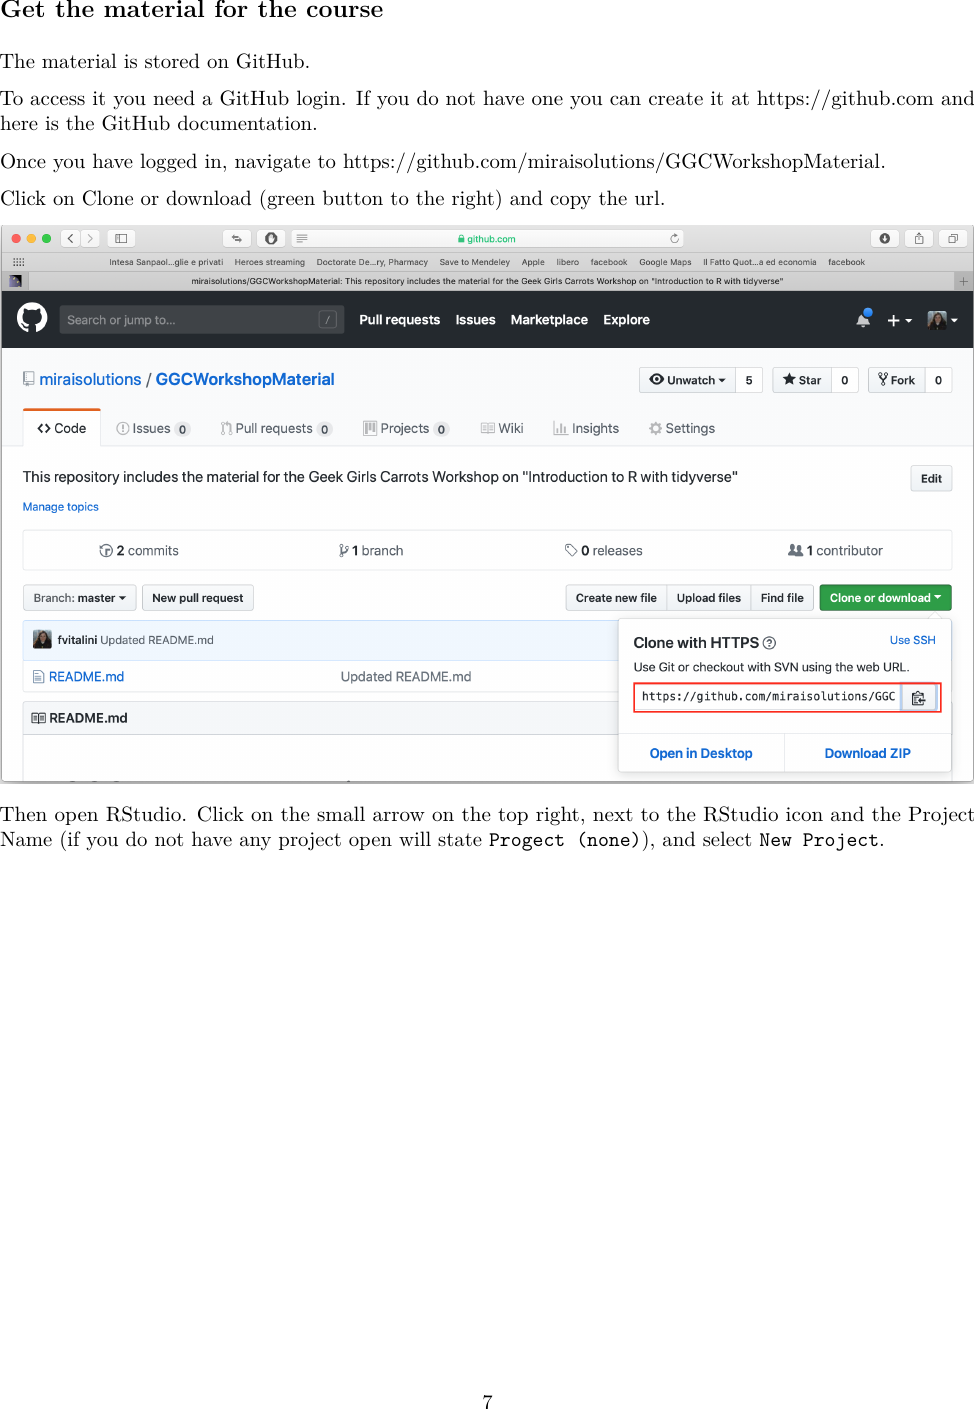974x1409 pixels.
Task: Click the reload icon in address bar
Action: (x=675, y=238)
